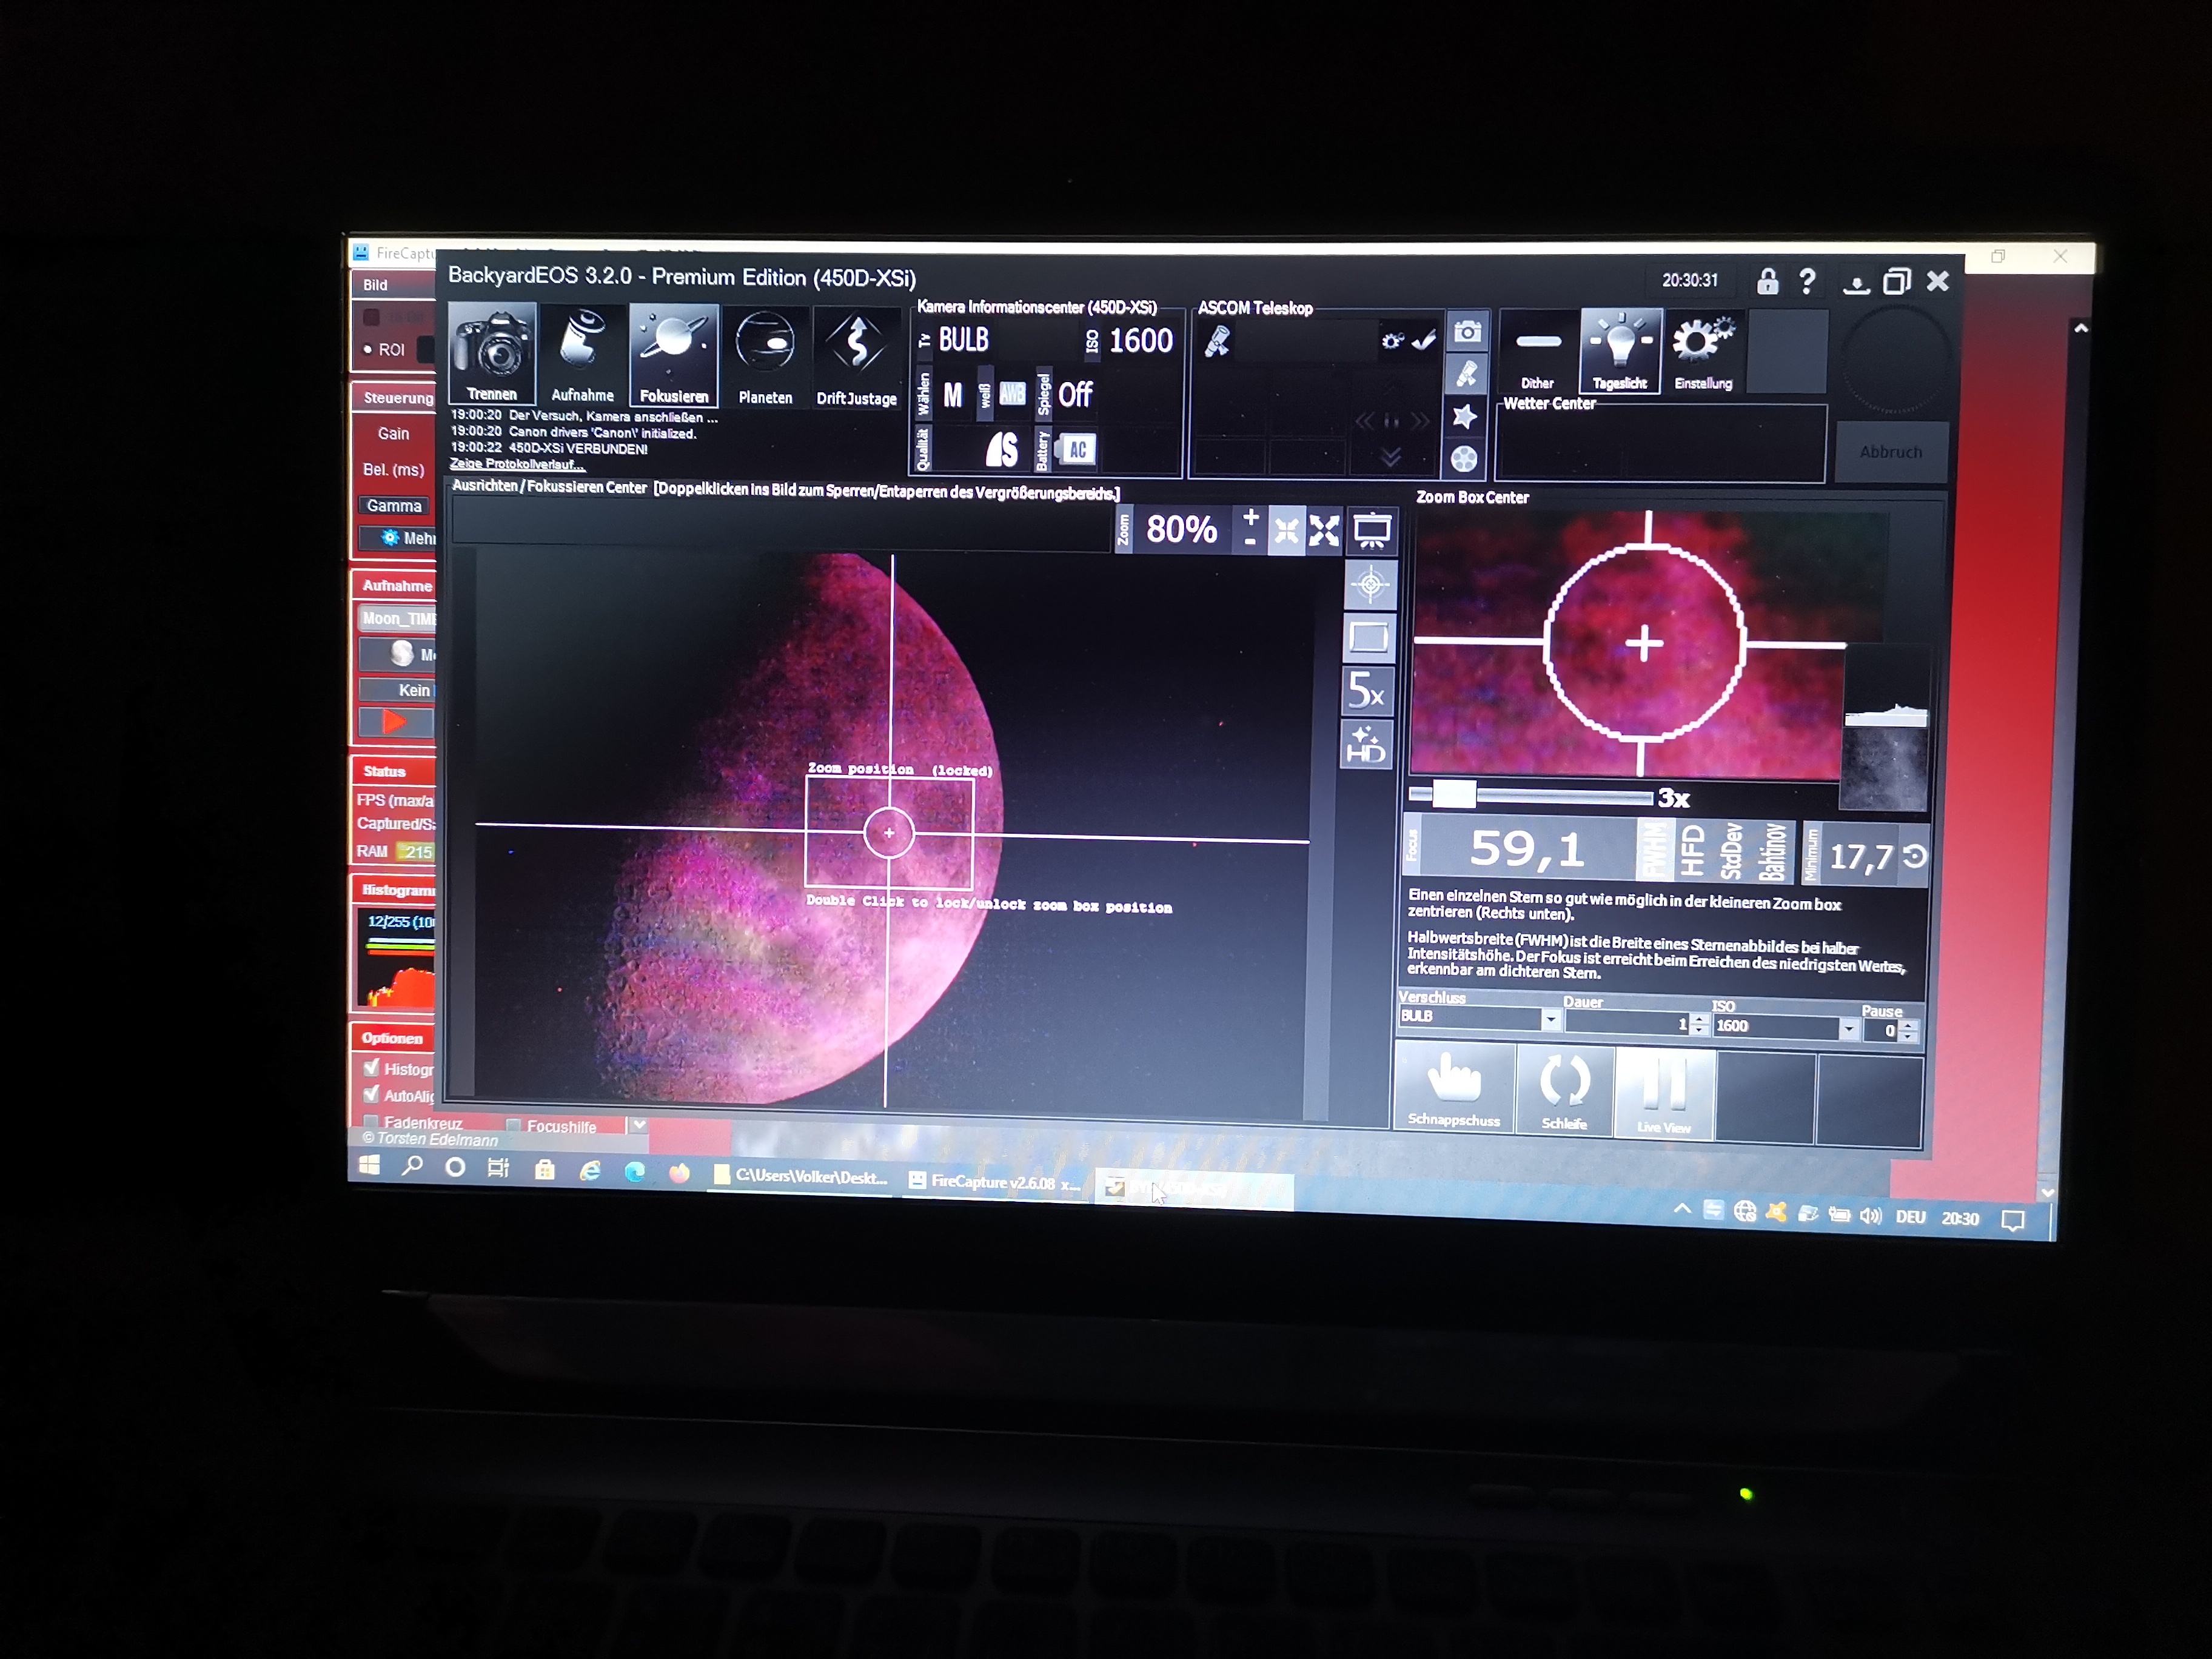Click the ASCOM telescope checkmark icon
This screenshot has width=2212, height=1659.
[x=1424, y=341]
